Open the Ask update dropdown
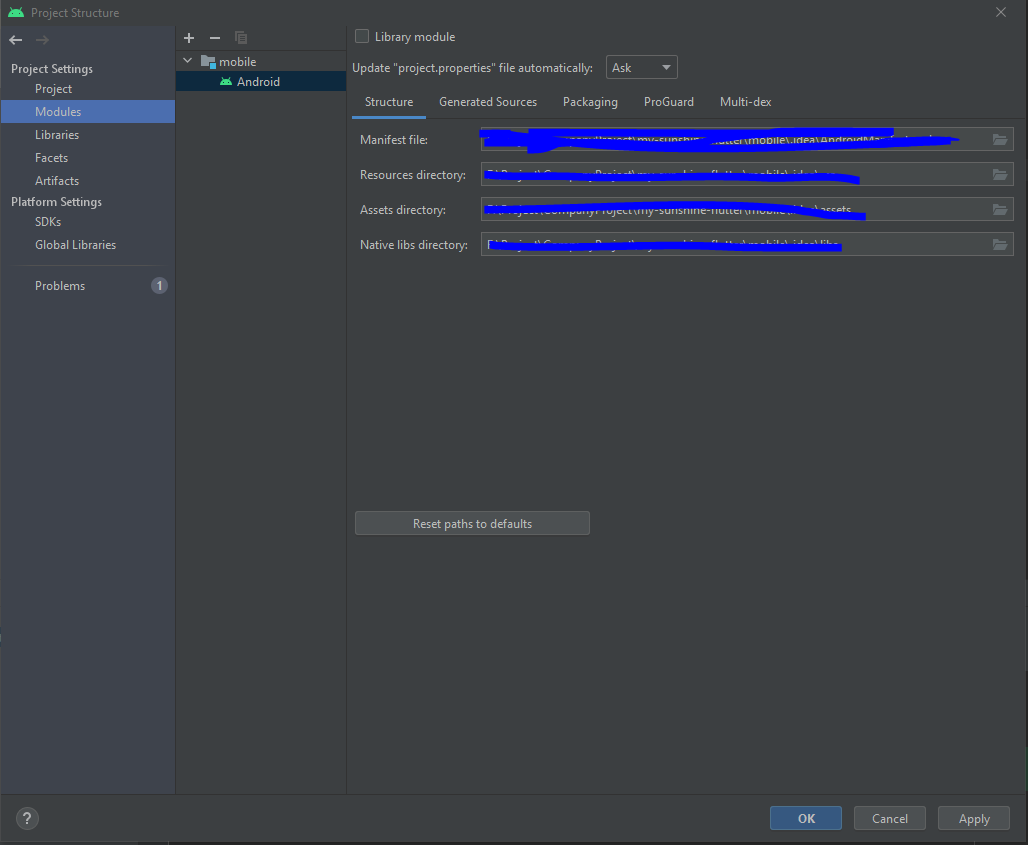Viewport: 1028px width, 845px height. tap(641, 68)
